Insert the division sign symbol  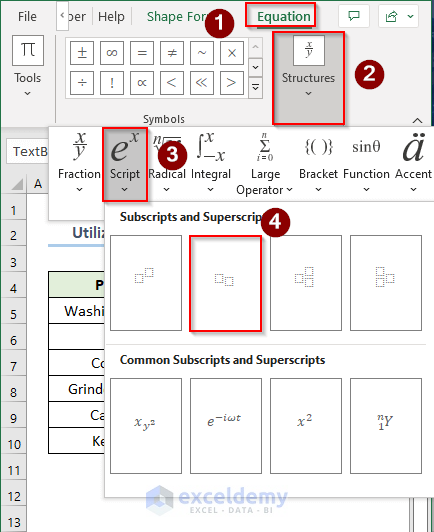[82, 82]
